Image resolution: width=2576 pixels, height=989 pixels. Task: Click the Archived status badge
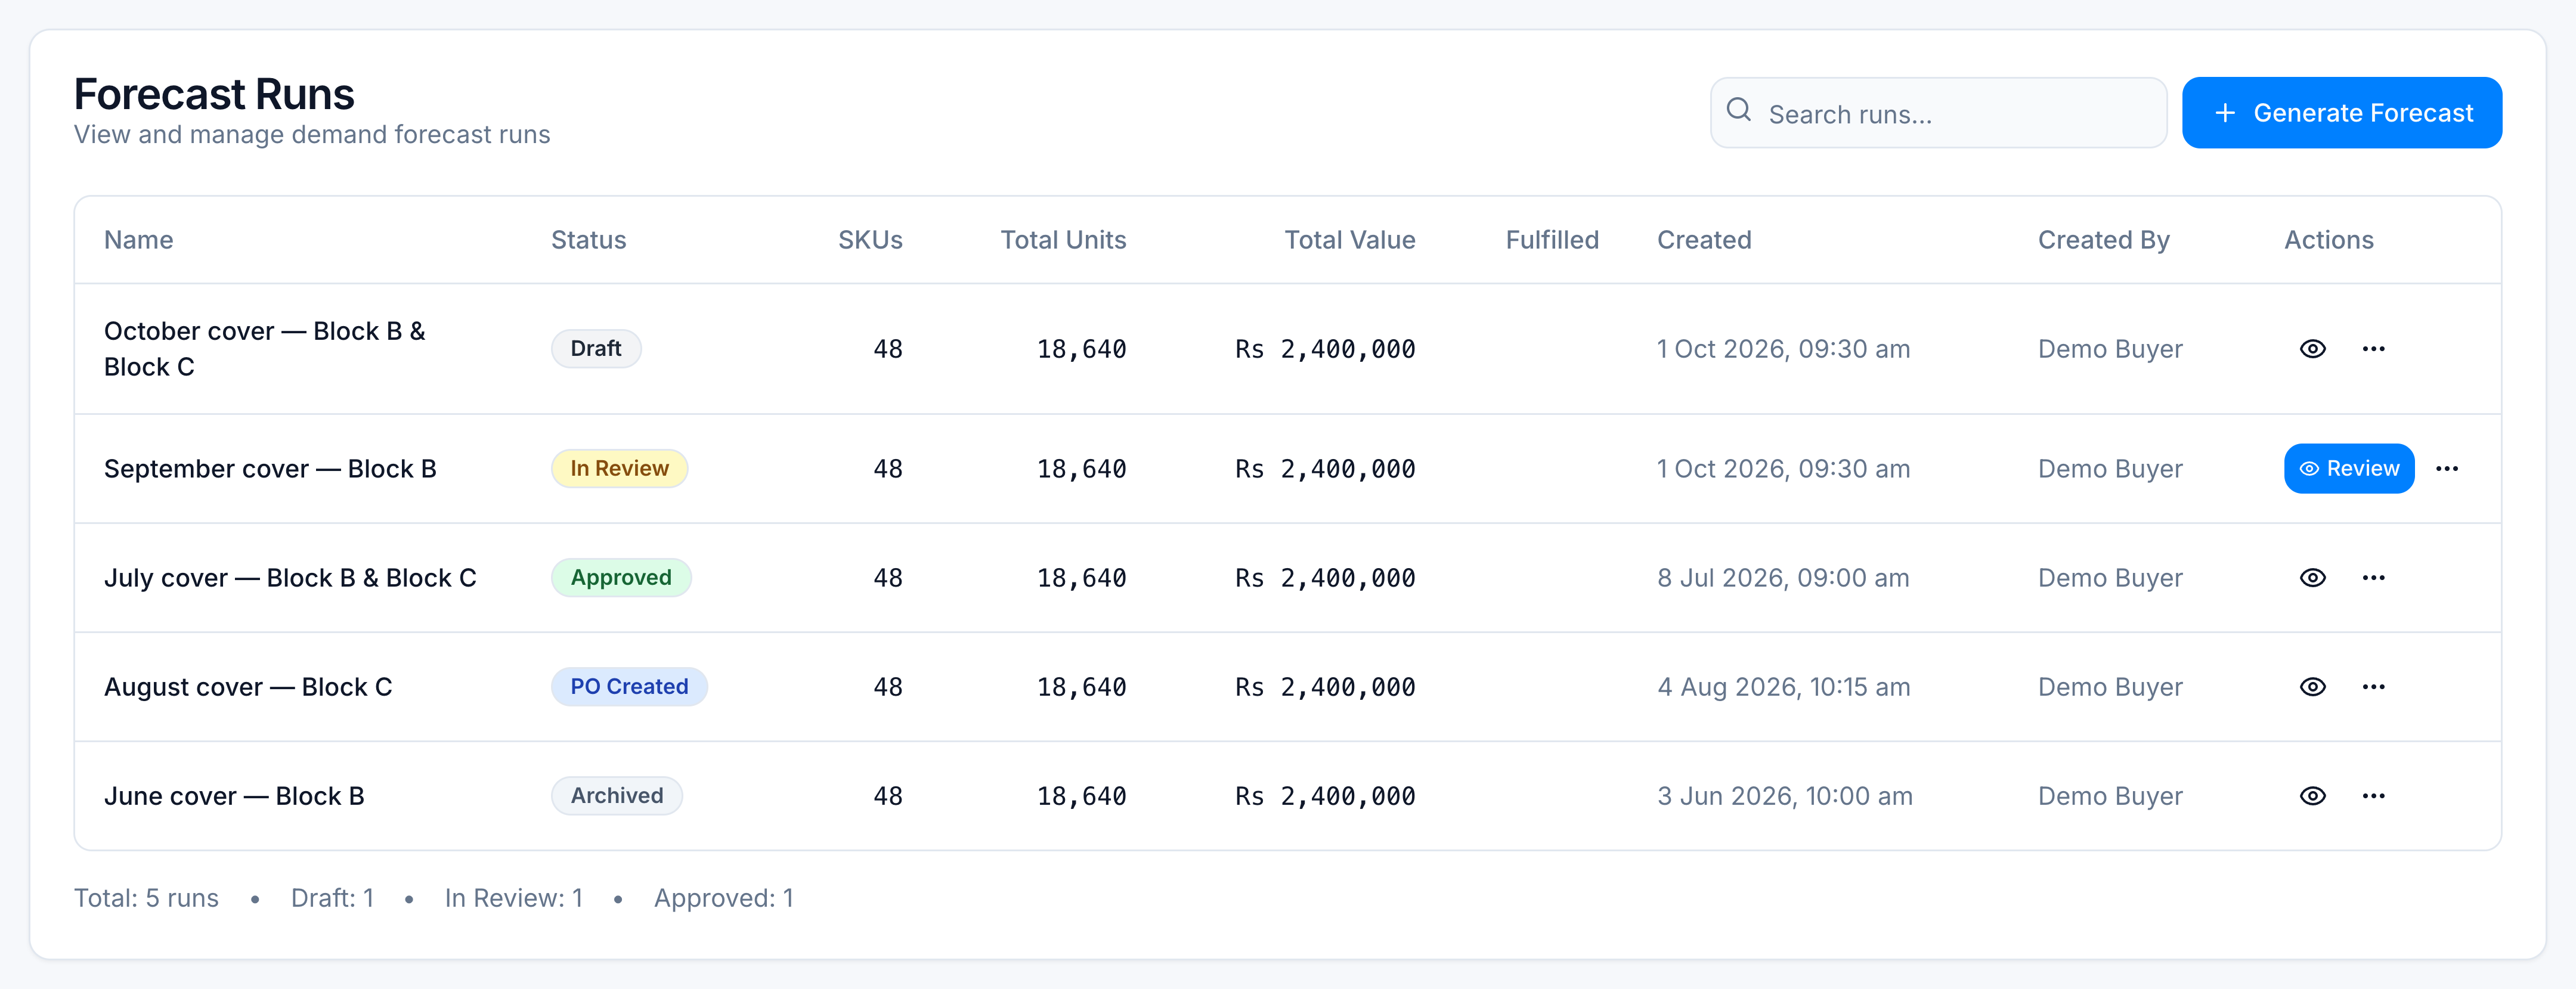click(x=617, y=796)
